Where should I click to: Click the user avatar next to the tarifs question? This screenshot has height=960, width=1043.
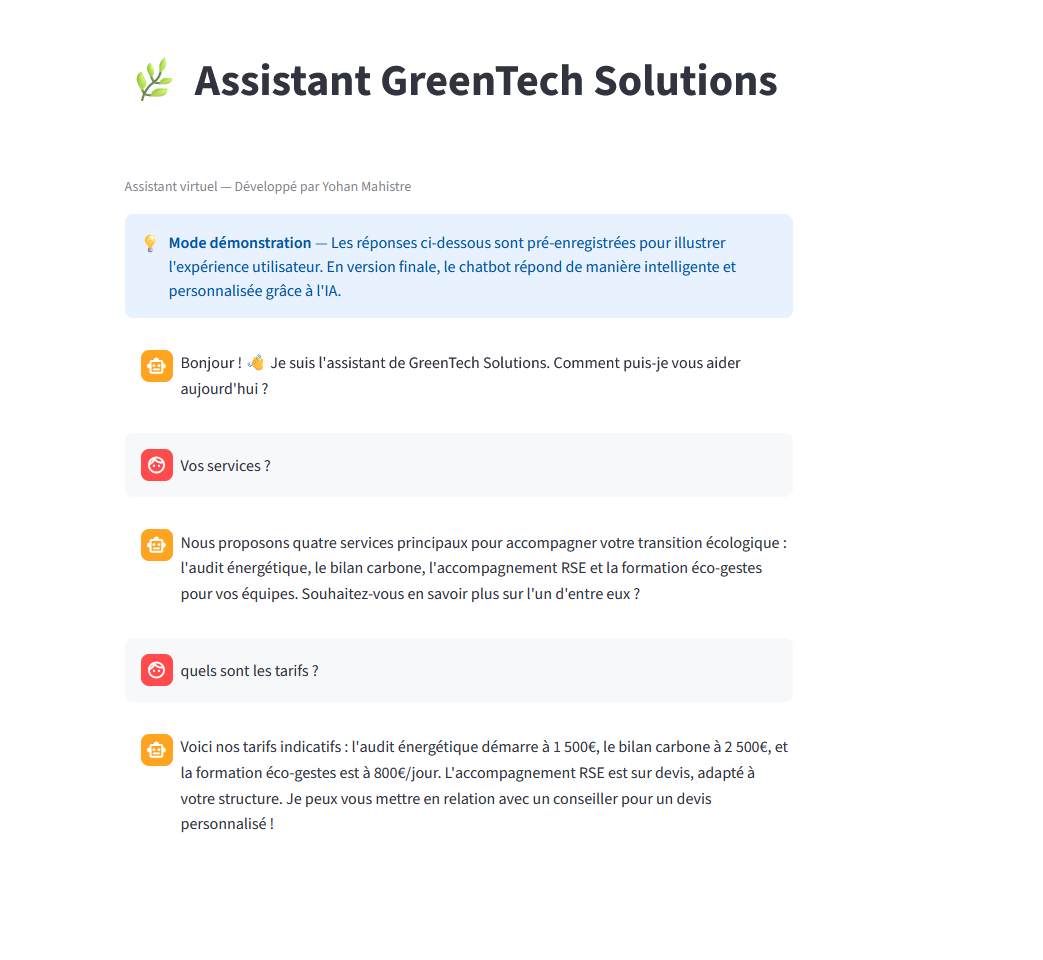click(x=156, y=670)
